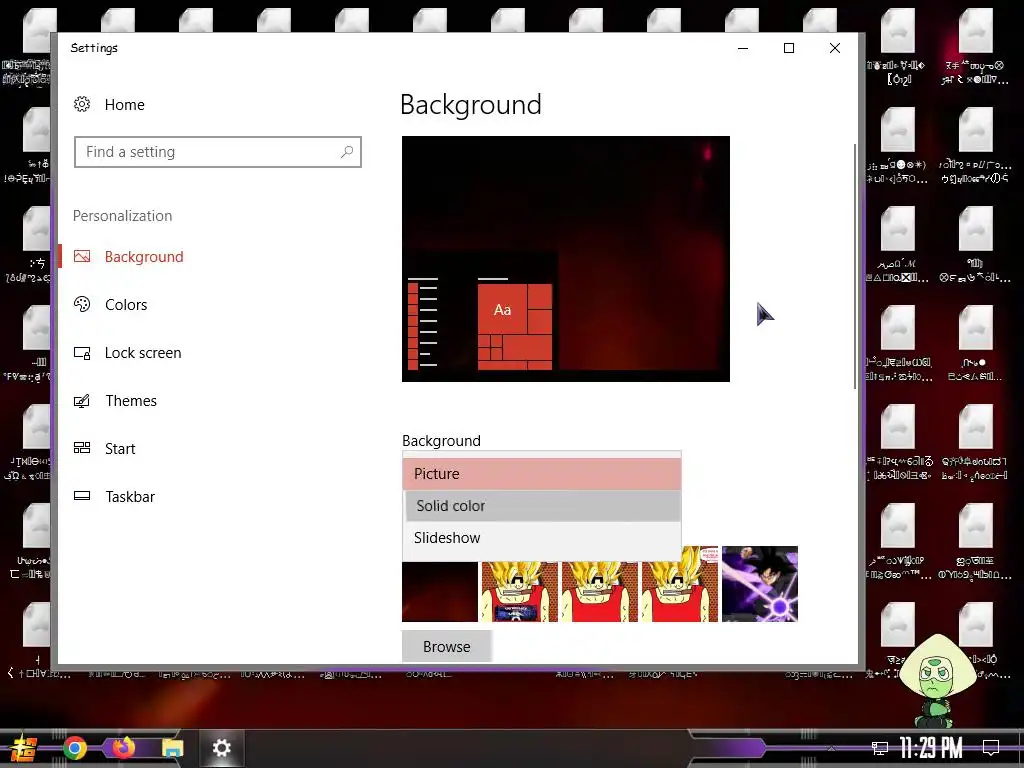Click the Settings gear on the taskbar

point(222,748)
